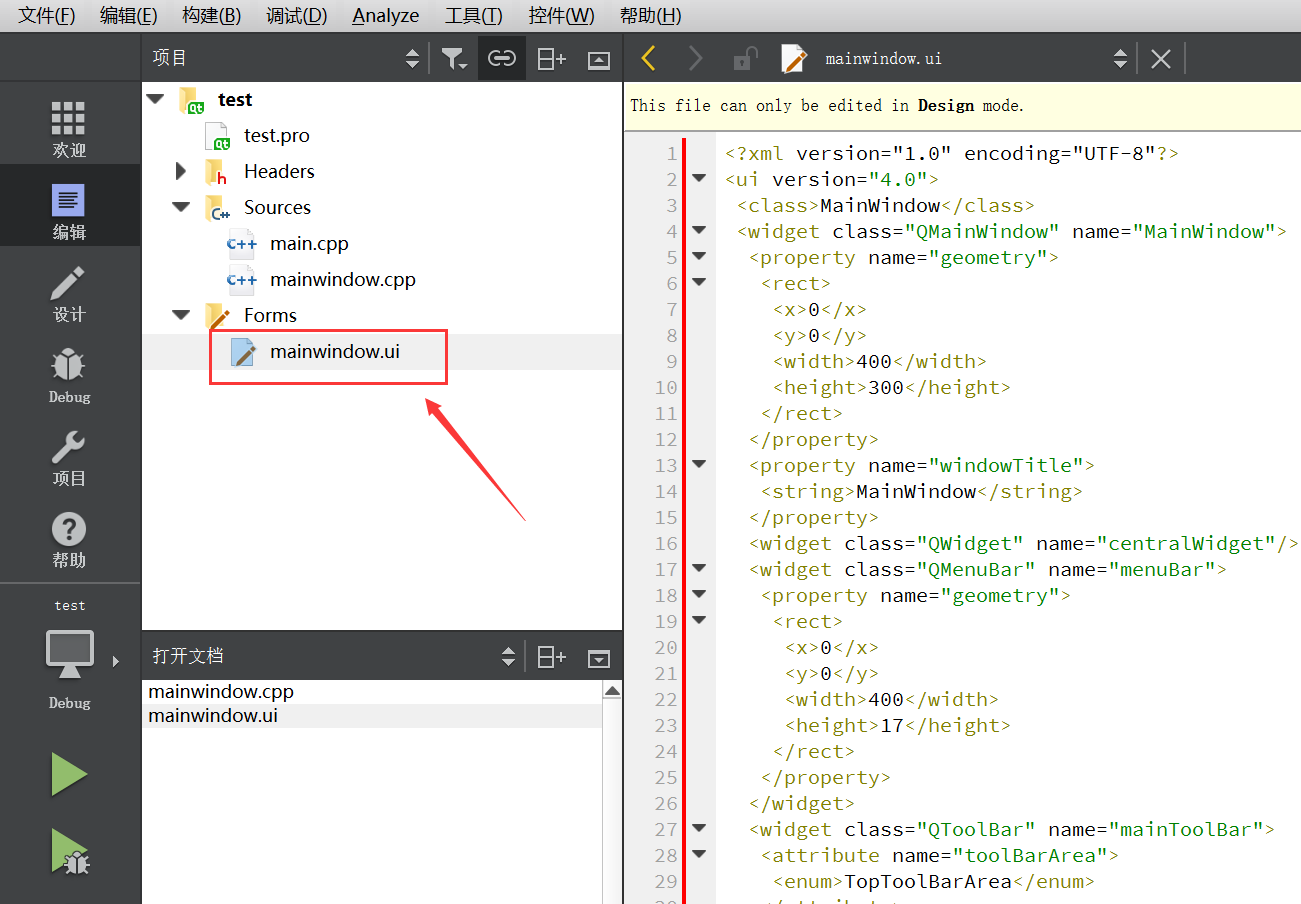This screenshot has width=1301, height=904.
Task: Click the text <class>MainWindow</class> on line 3
Action: 885,205
